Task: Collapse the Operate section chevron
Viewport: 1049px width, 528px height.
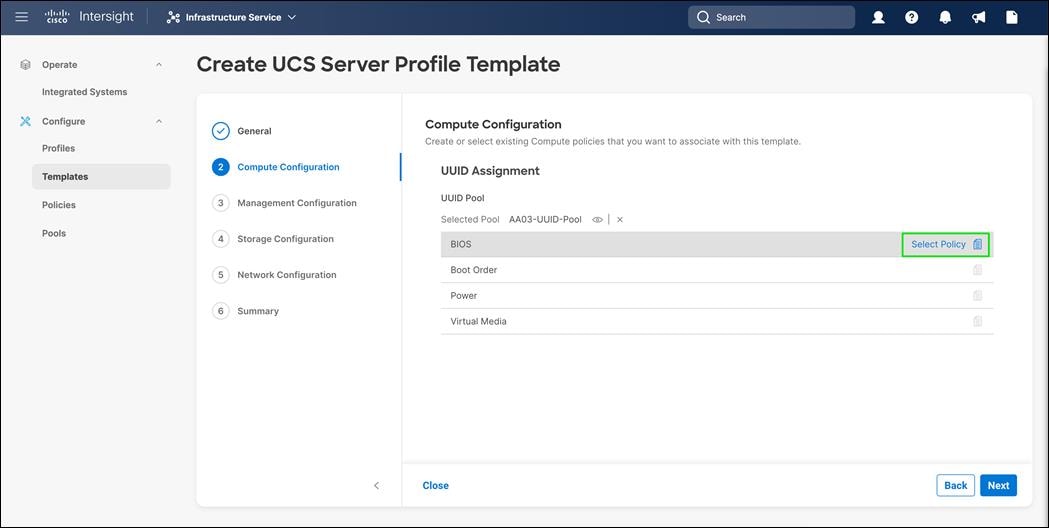Action: pyautogui.click(x=159, y=65)
